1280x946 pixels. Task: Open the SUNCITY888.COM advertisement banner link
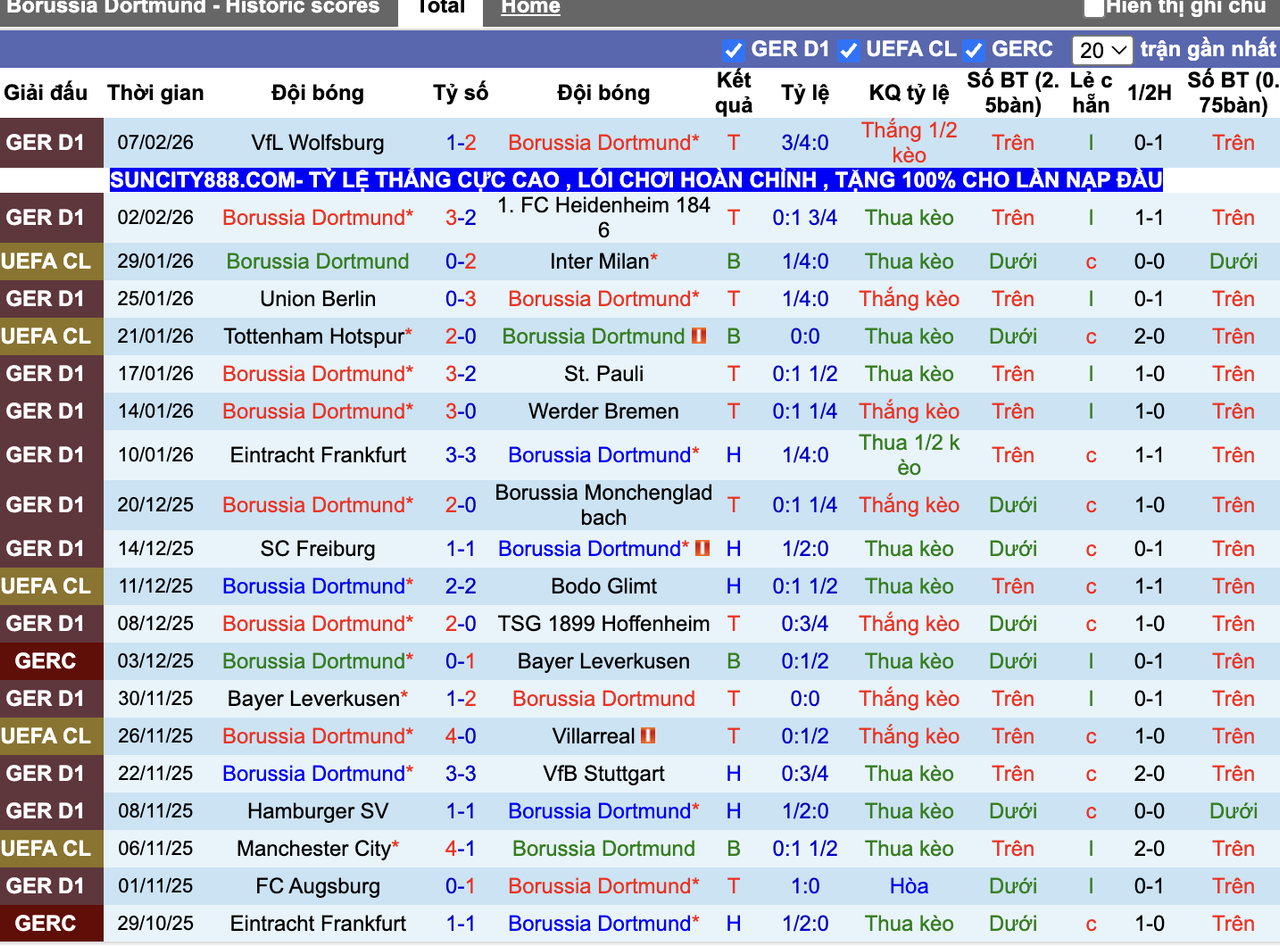click(x=636, y=180)
